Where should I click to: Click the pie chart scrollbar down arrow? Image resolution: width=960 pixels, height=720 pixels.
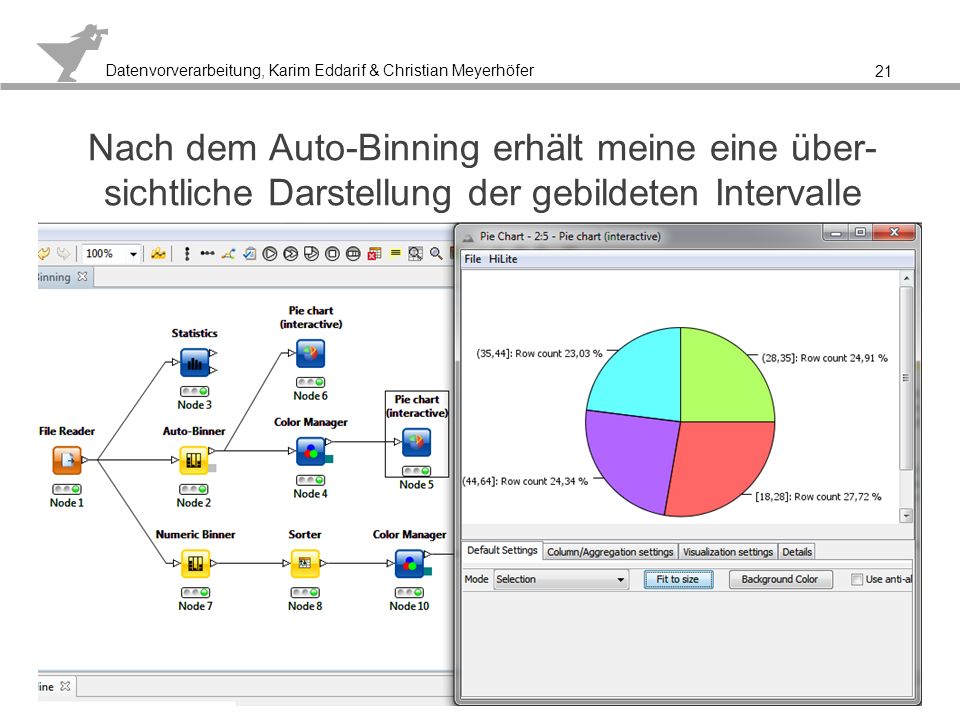[907, 516]
